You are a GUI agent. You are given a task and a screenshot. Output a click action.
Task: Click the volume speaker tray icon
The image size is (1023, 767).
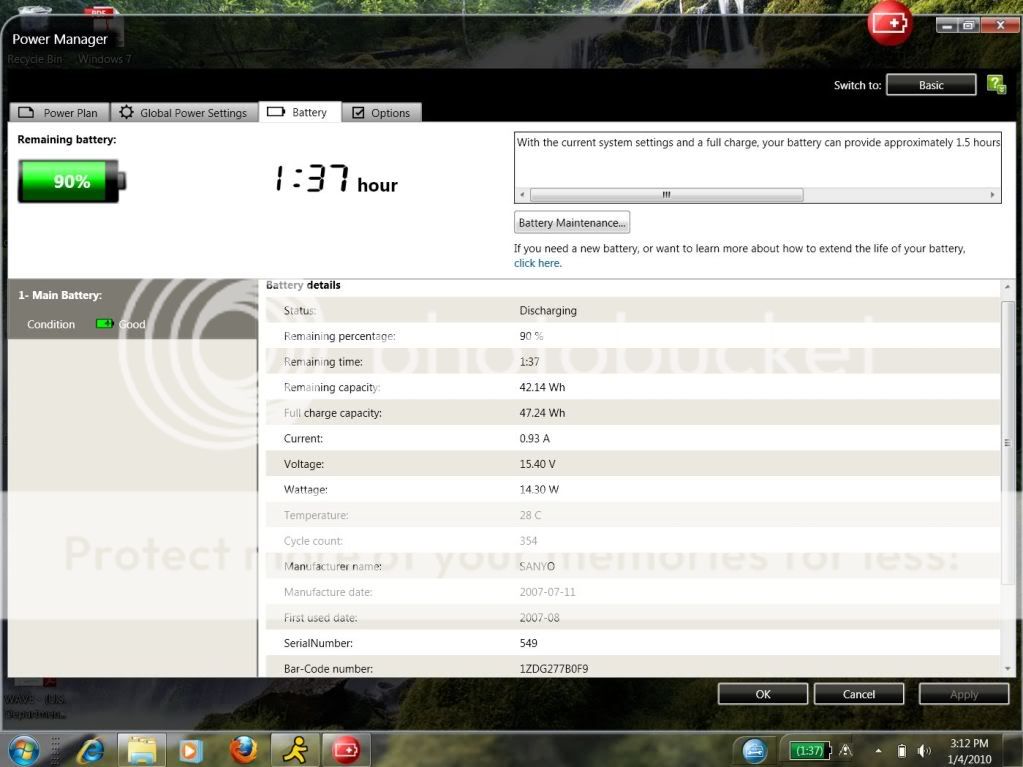[923, 750]
